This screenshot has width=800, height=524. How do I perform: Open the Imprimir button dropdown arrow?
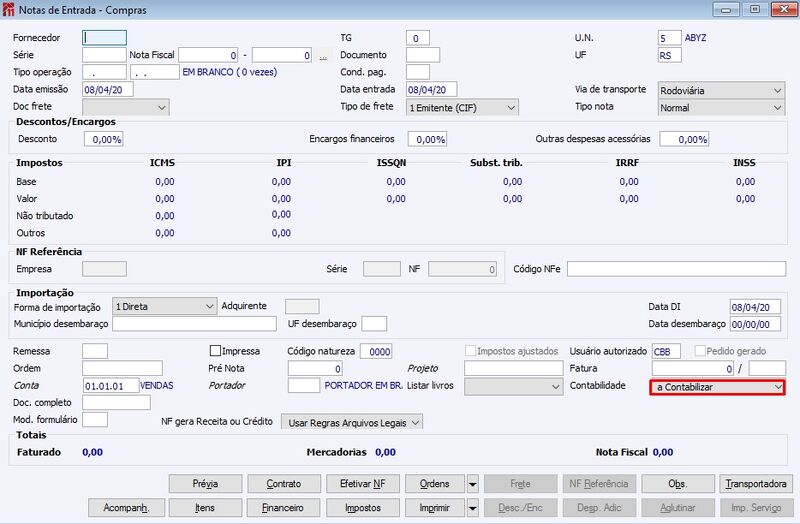pos(472,508)
